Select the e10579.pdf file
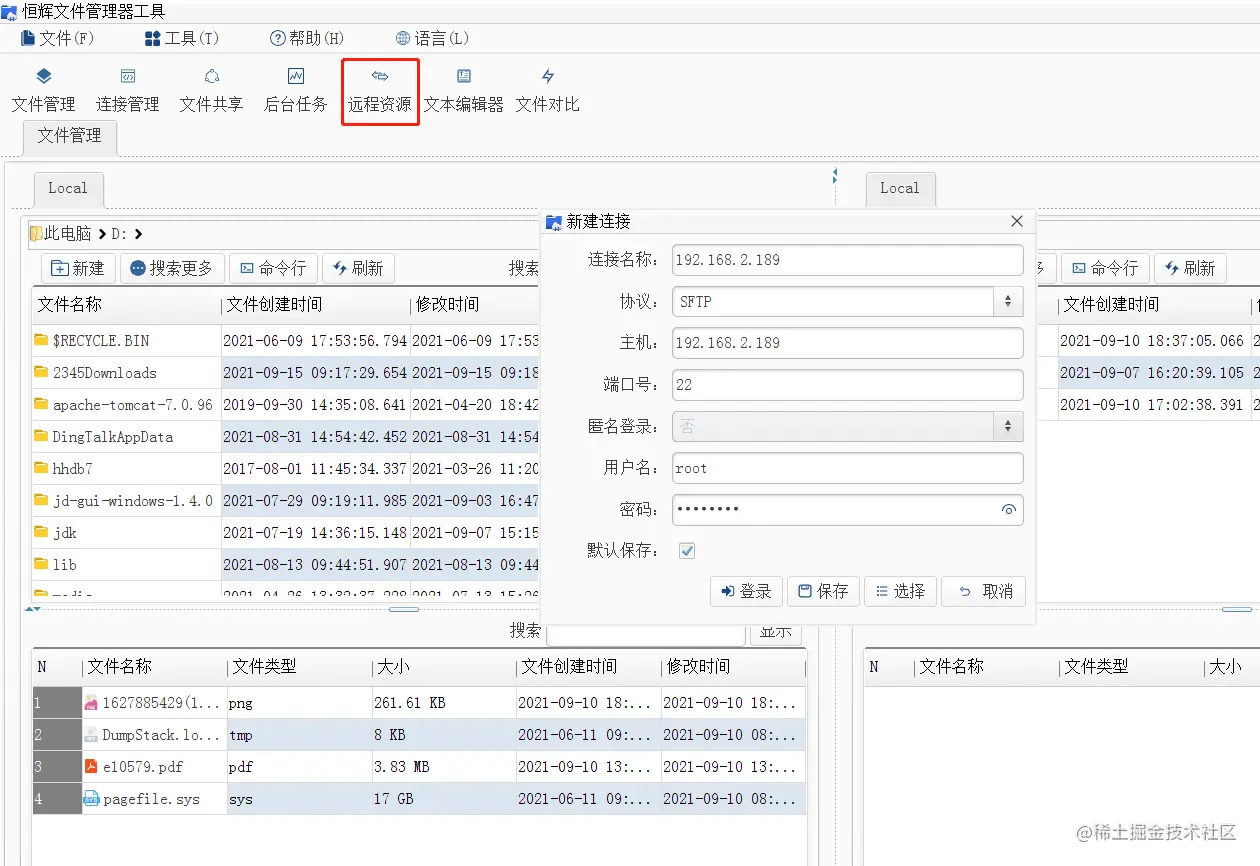Image resolution: width=1260 pixels, height=866 pixels. pos(143,767)
